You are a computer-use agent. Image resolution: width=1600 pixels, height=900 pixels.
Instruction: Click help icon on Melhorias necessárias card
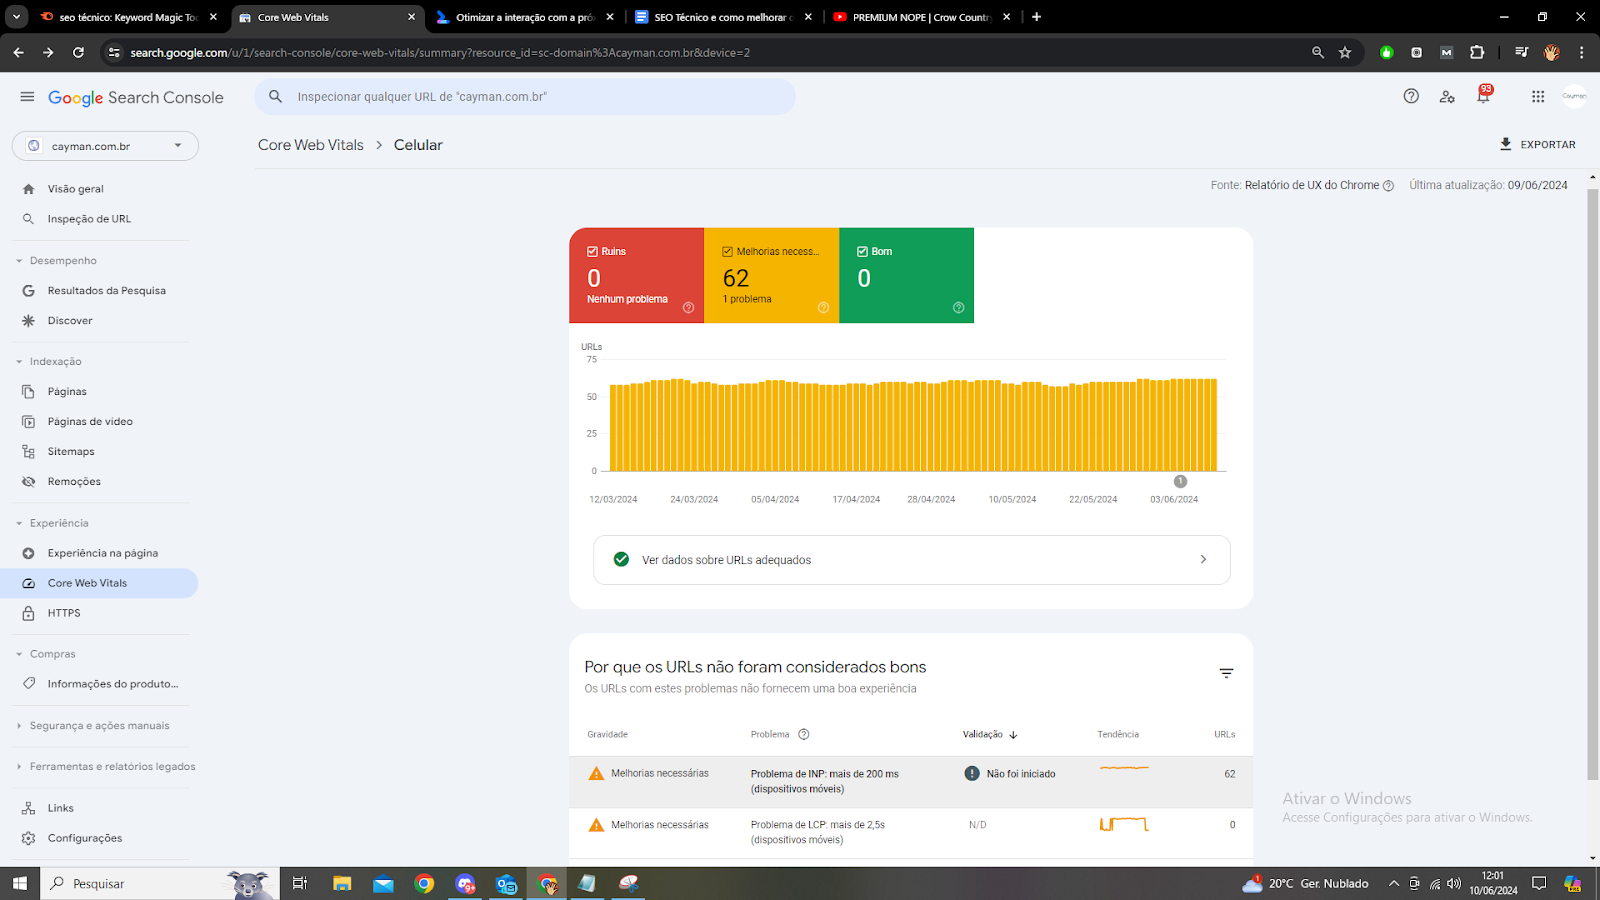pos(823,308)
